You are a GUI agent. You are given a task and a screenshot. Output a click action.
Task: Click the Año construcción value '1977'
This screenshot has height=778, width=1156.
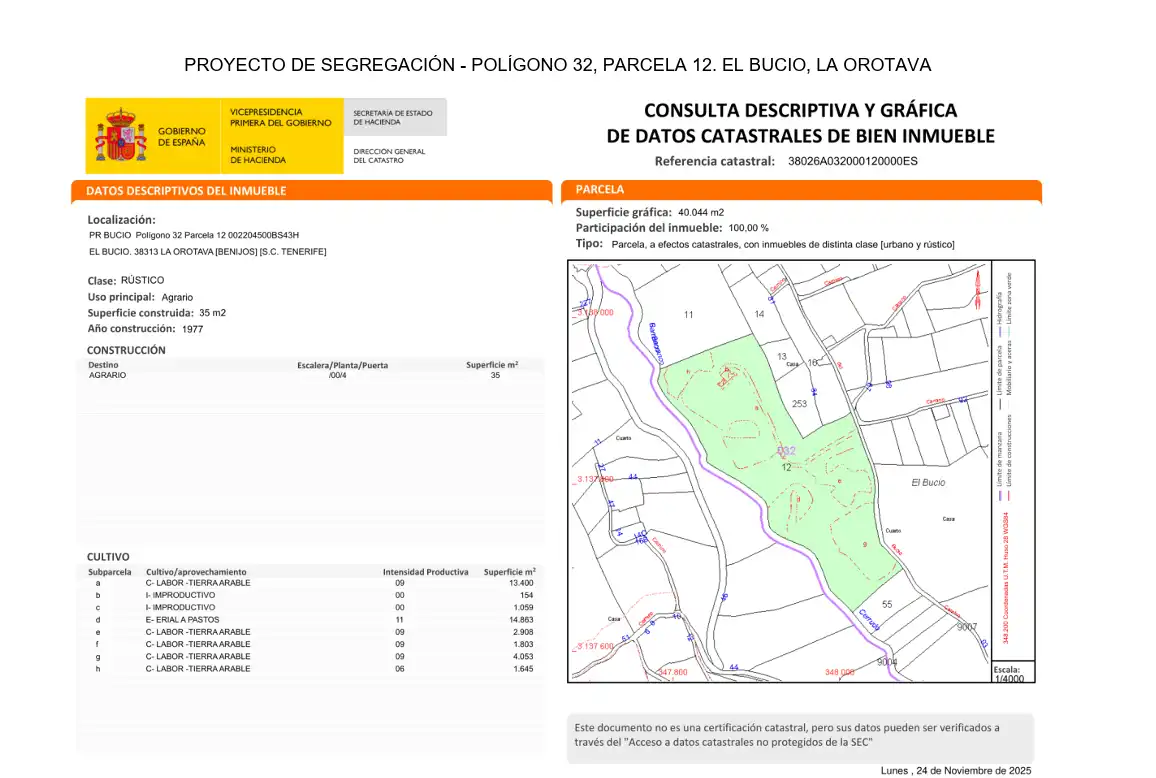pyautogui.click(x=192, y=329)
